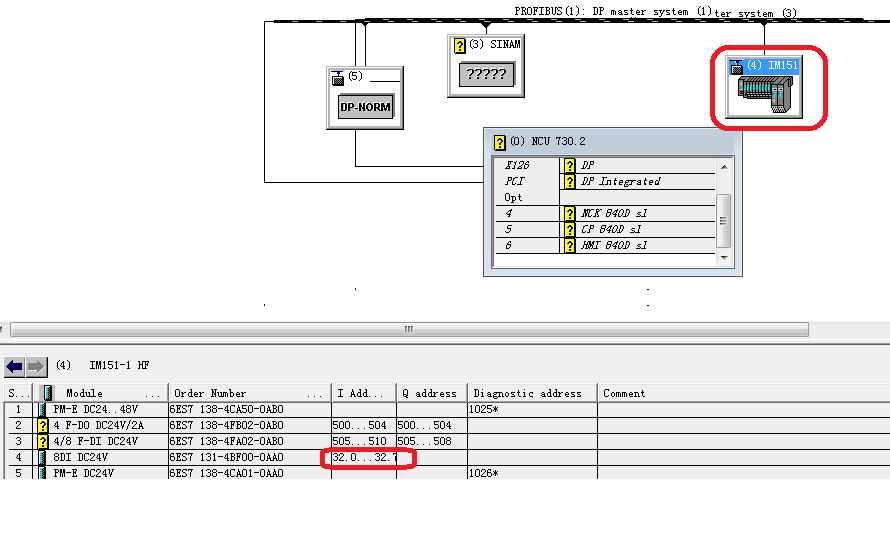Select the (3) SINAM unknown device node
The image size is (890, 540).
[486, 65]
